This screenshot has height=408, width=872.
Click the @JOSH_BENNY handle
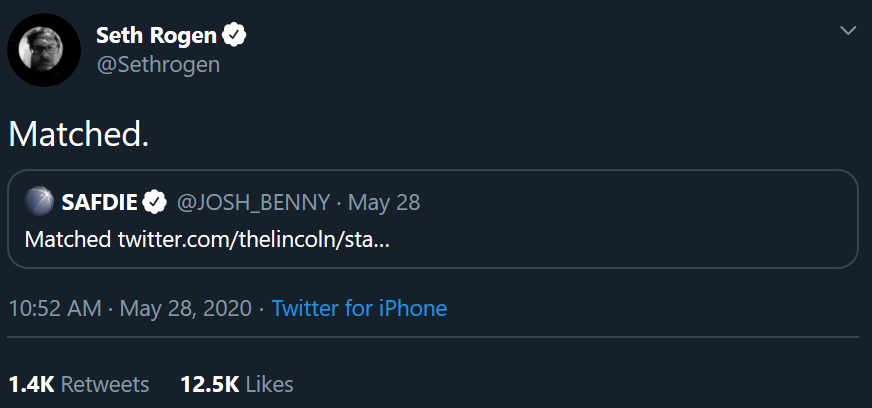253,202
